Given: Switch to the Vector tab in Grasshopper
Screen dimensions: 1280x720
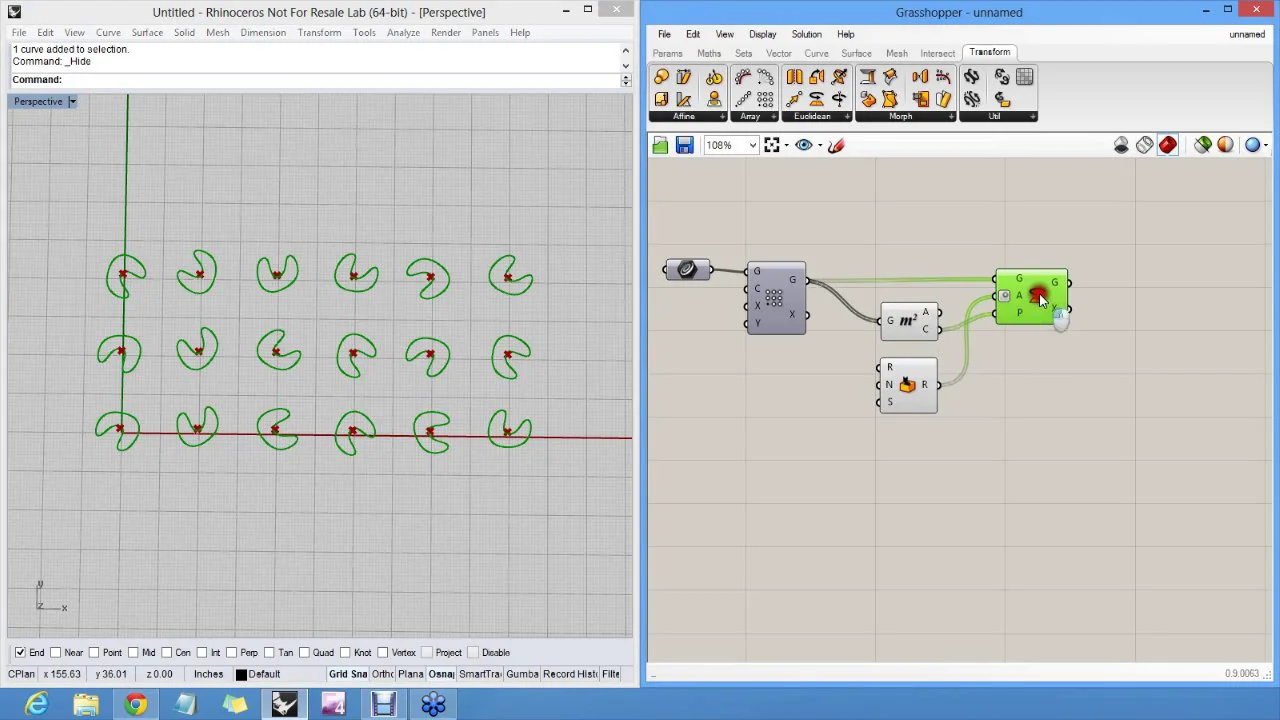Looking at the screenshot, I should coord(778,54).
